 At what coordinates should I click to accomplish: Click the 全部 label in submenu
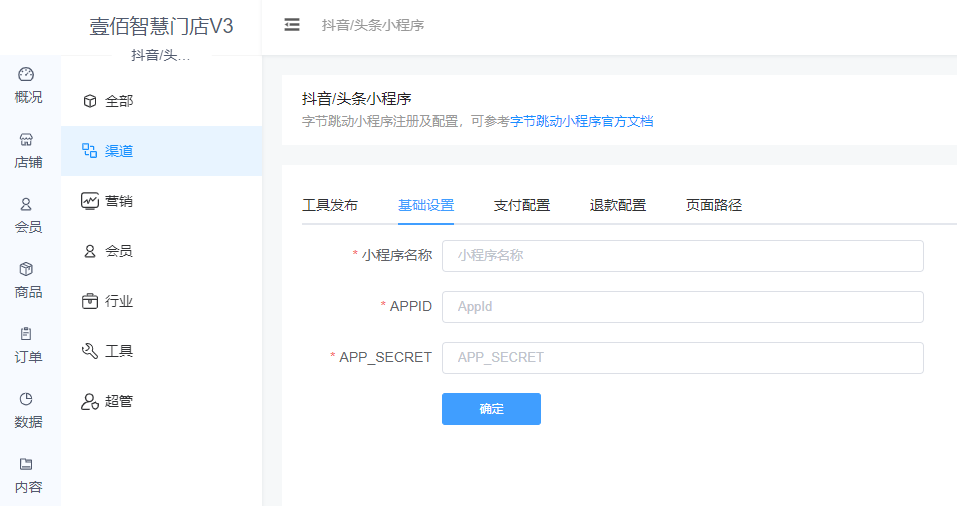[x=118, y=101]
